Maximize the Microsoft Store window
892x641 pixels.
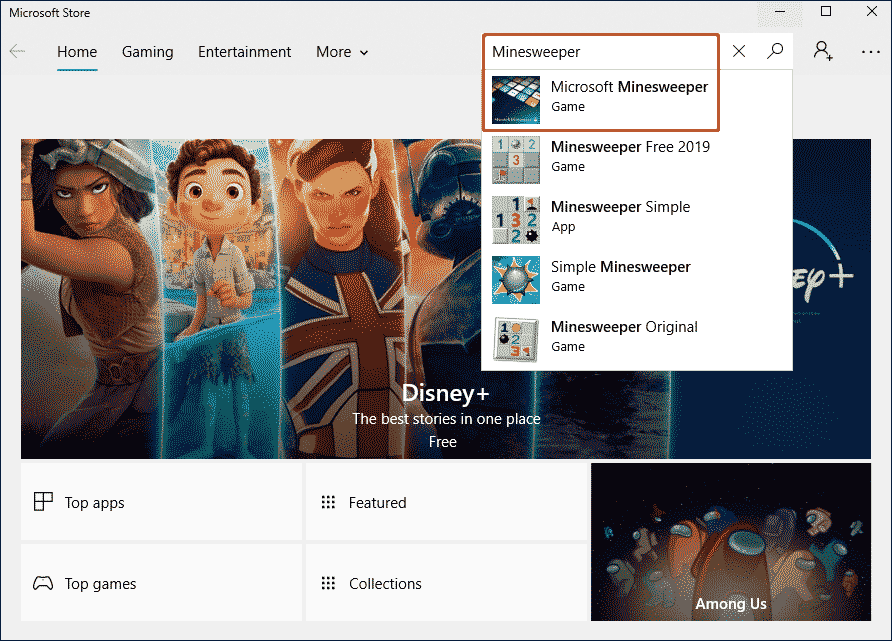tap(826, 12)
